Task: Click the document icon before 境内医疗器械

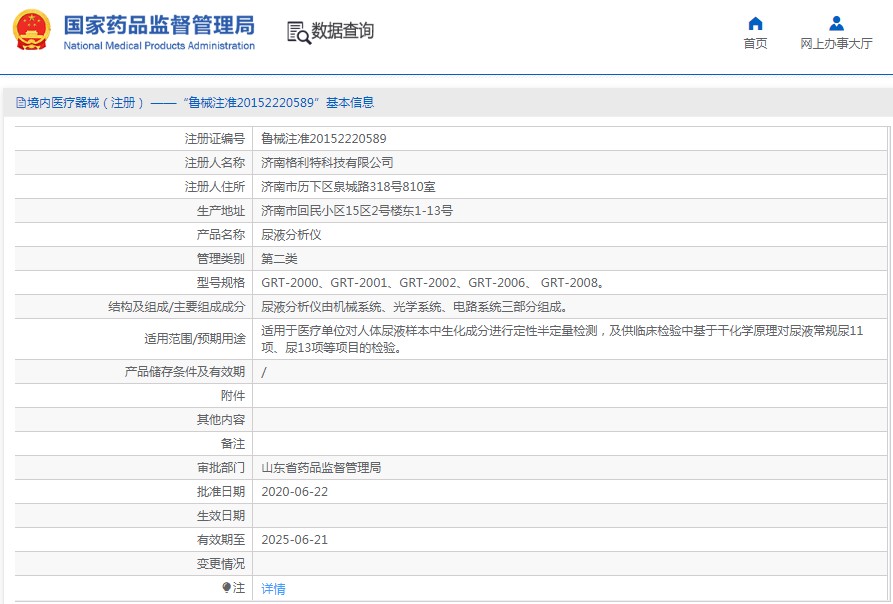Action: coord(21,102)
